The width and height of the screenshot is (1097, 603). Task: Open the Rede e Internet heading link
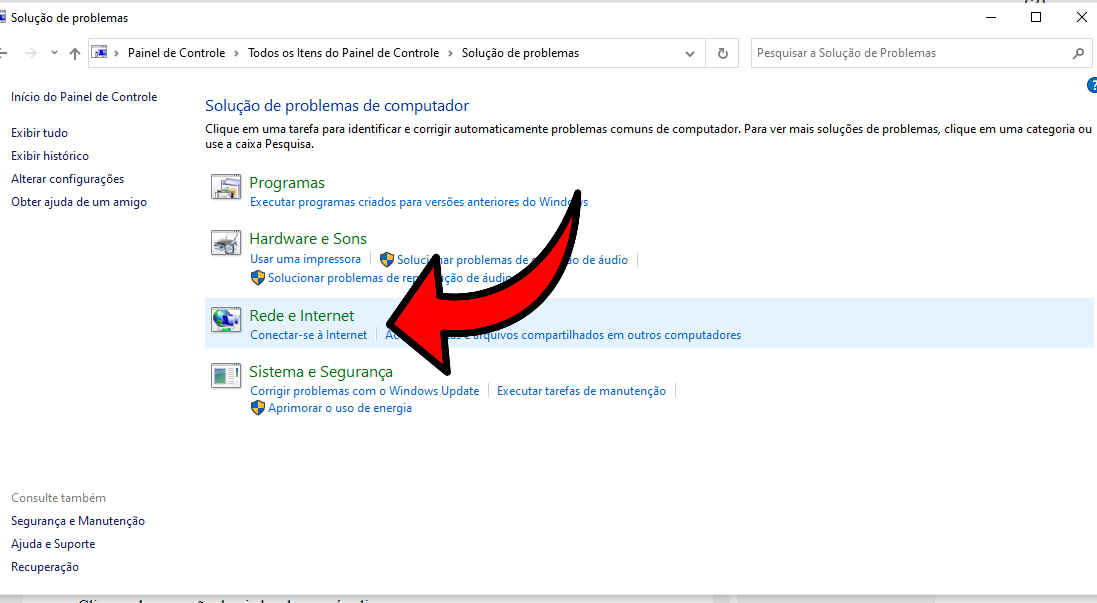(x=302, y=315)
